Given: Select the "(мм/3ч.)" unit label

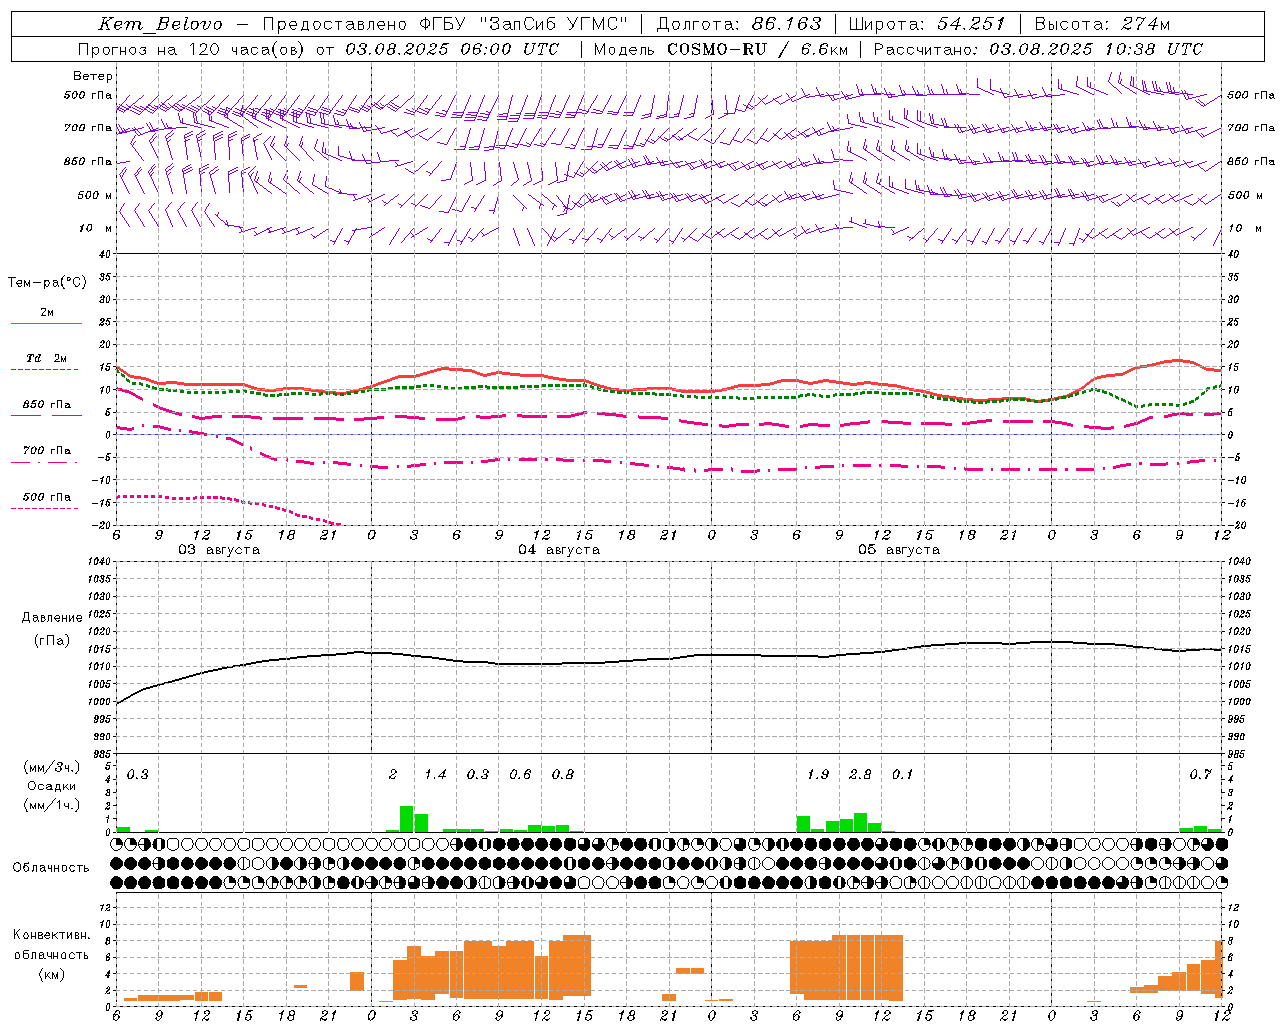Looking at the screenshot, I should pyautogui.click(x=51, y=767).
